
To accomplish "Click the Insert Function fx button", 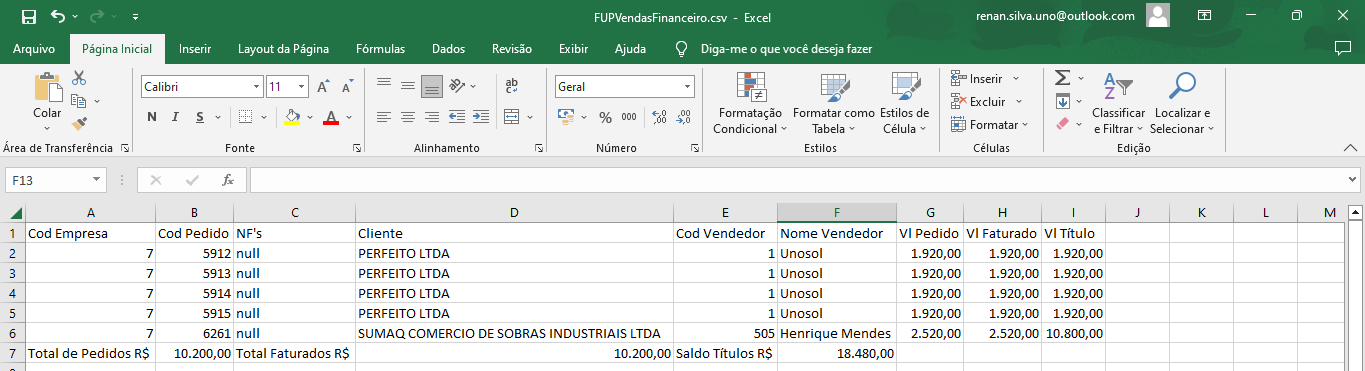I will click(228, 180).
